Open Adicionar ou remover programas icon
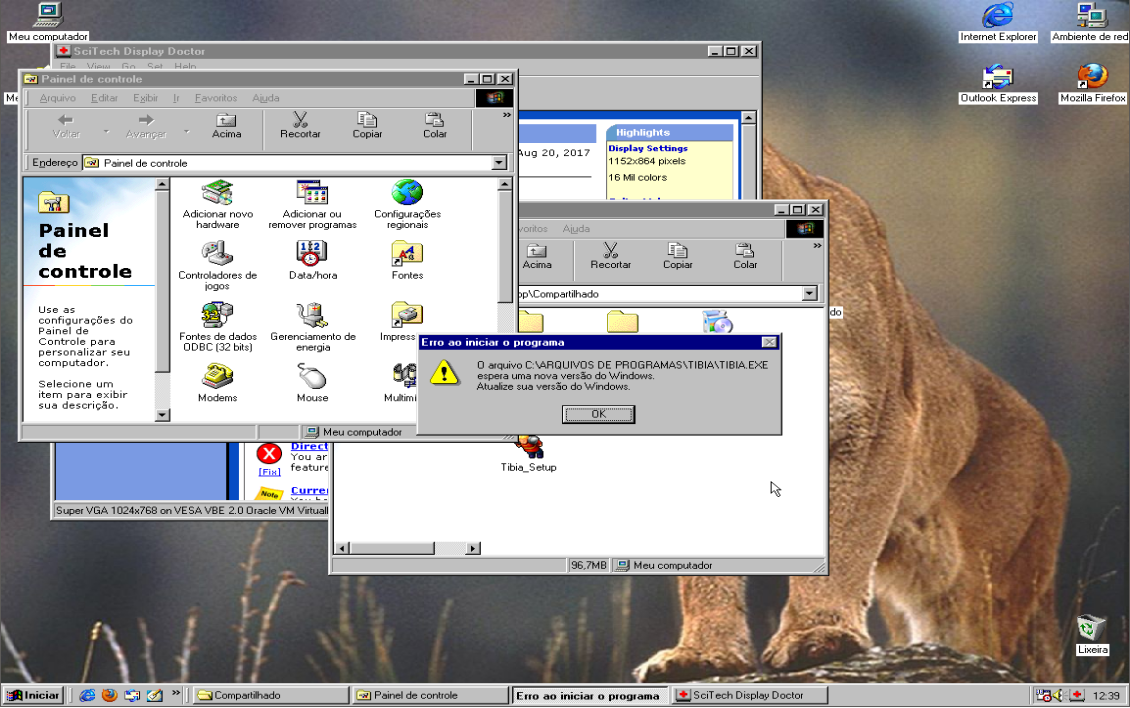Image resolution: width=1130 pixels, height=708 pixels. click(312, 194)
